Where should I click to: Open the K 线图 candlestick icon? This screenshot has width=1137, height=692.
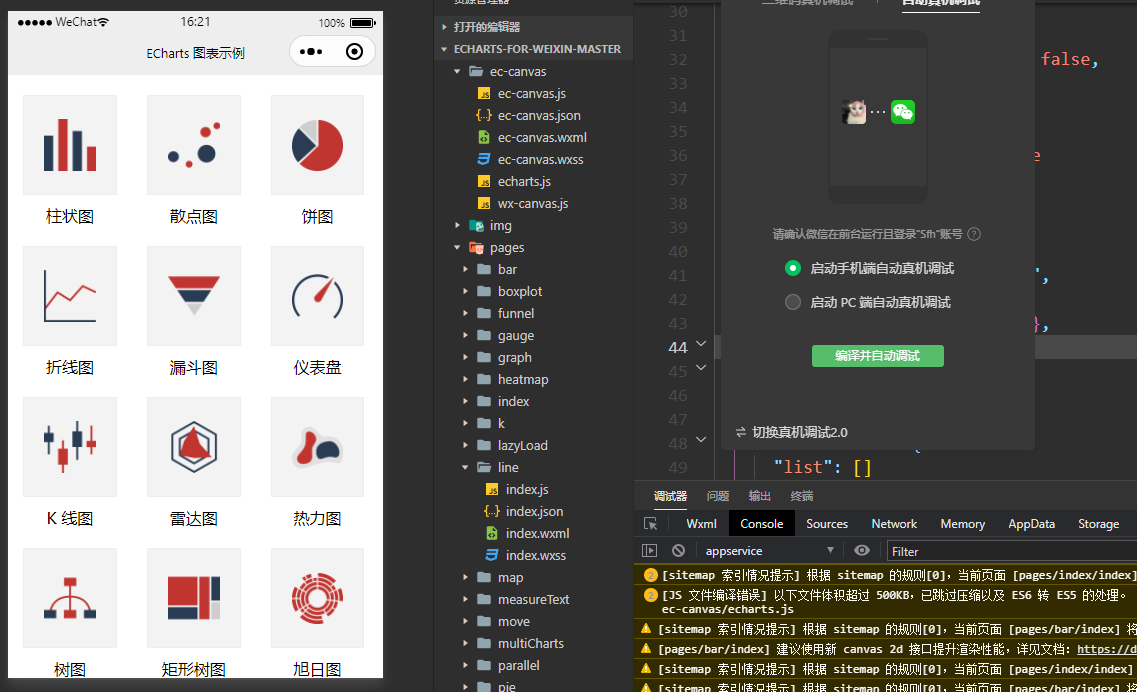pyautogui.click(x=70, y=447)
